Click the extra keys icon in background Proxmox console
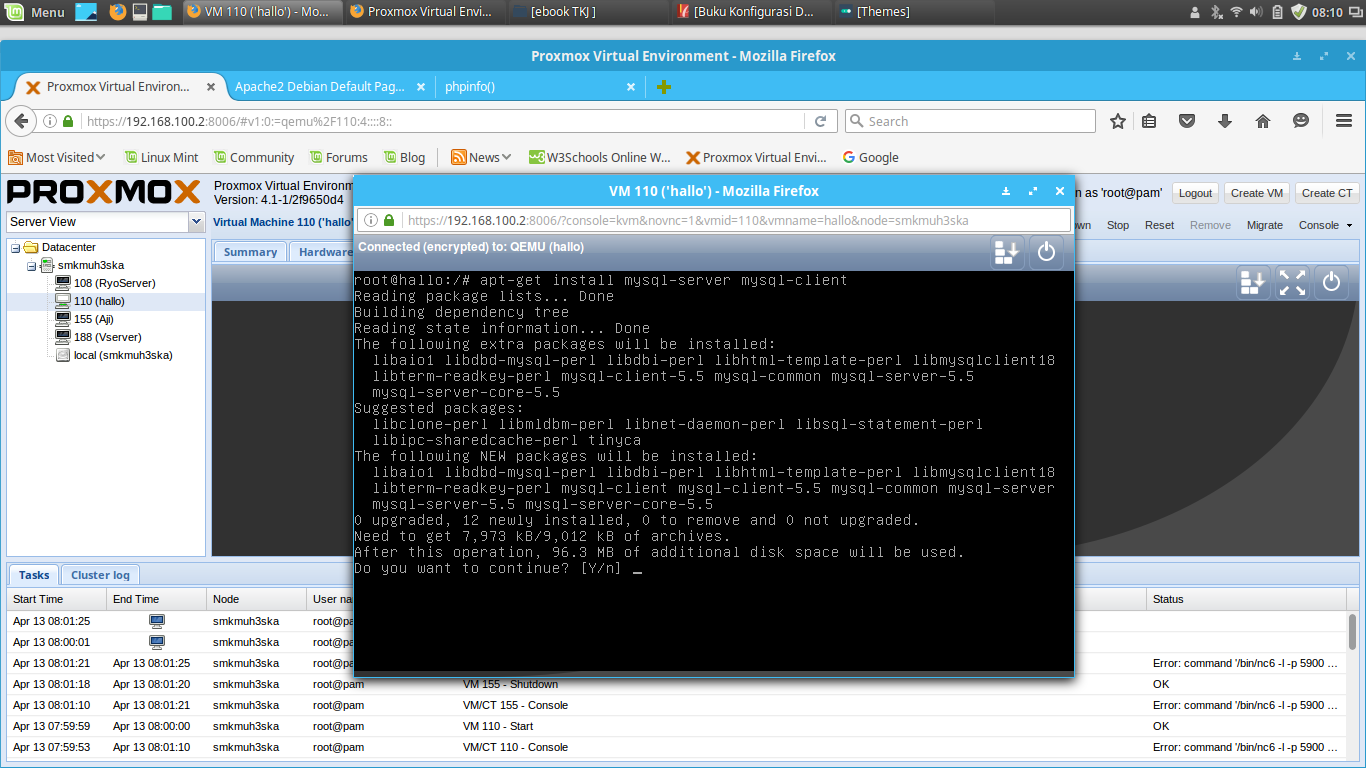This screenshot has width=1366, height=768. (1253, 282)
